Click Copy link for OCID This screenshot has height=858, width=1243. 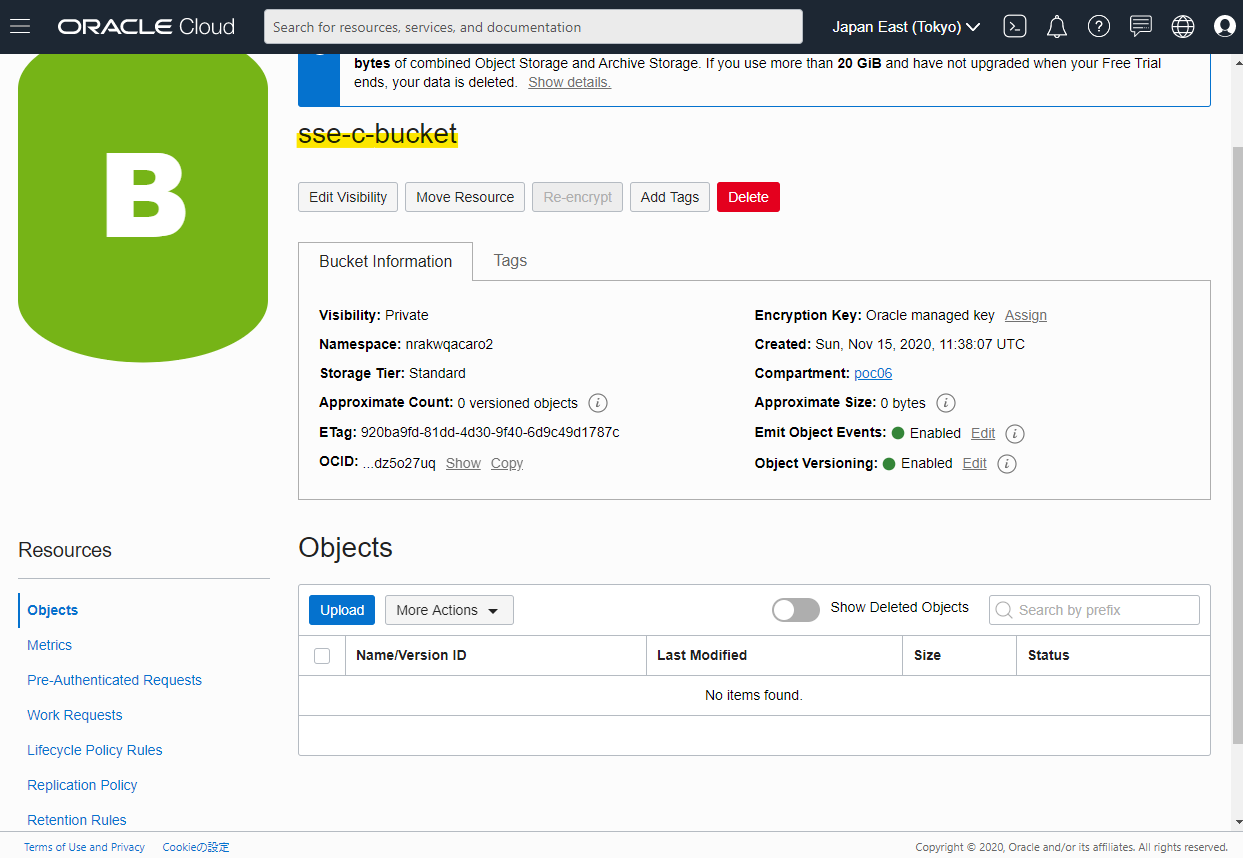click(x=507, y=463)
